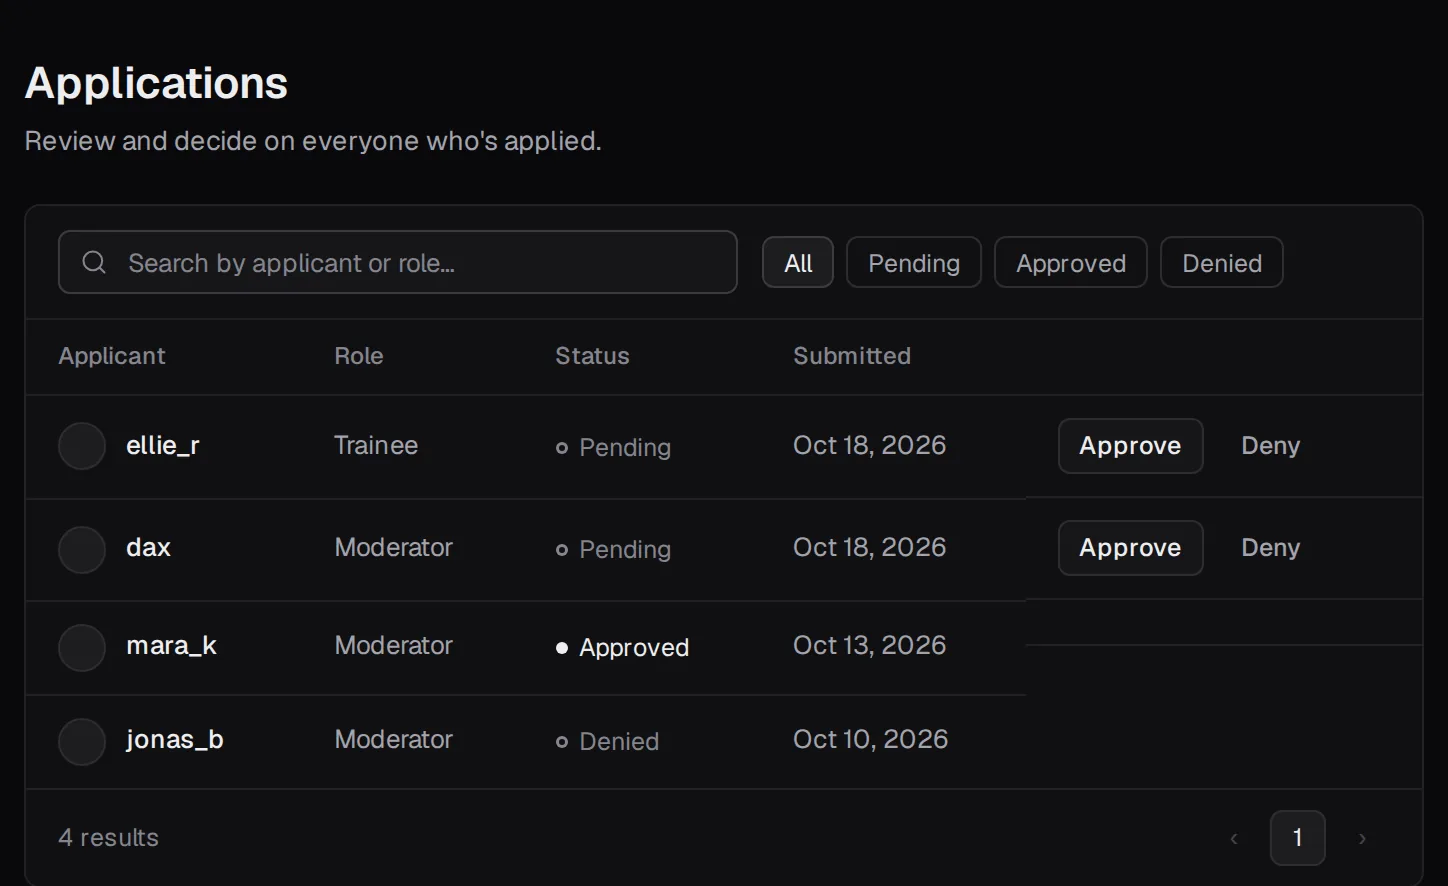Click dax's avatar circle

click(x=82, y=550)
